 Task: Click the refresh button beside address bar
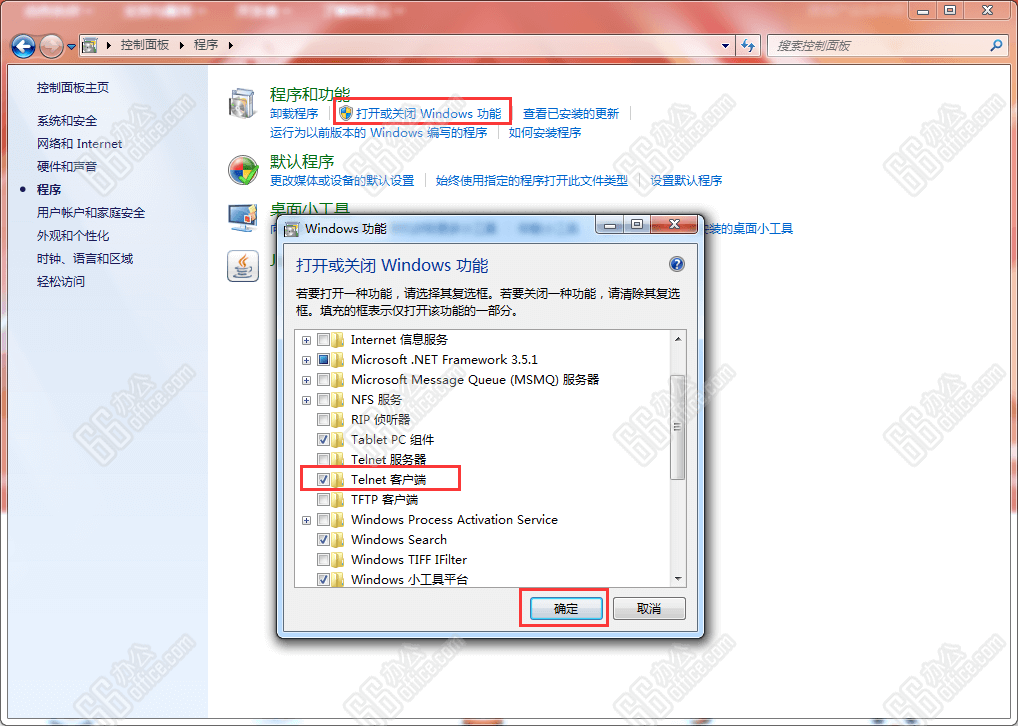click(x=749, y=45)
